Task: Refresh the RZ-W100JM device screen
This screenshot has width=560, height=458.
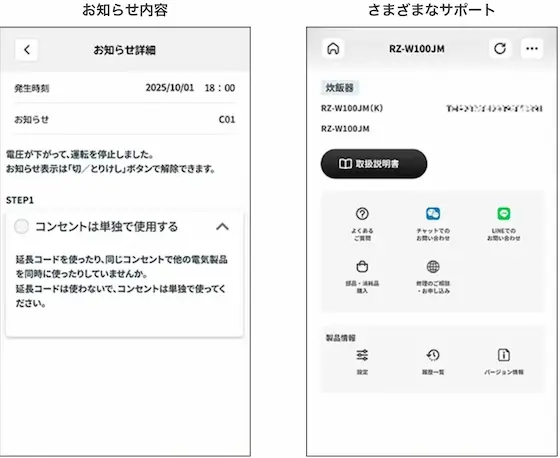Action: pyautogui.click(x=500, y=49)
